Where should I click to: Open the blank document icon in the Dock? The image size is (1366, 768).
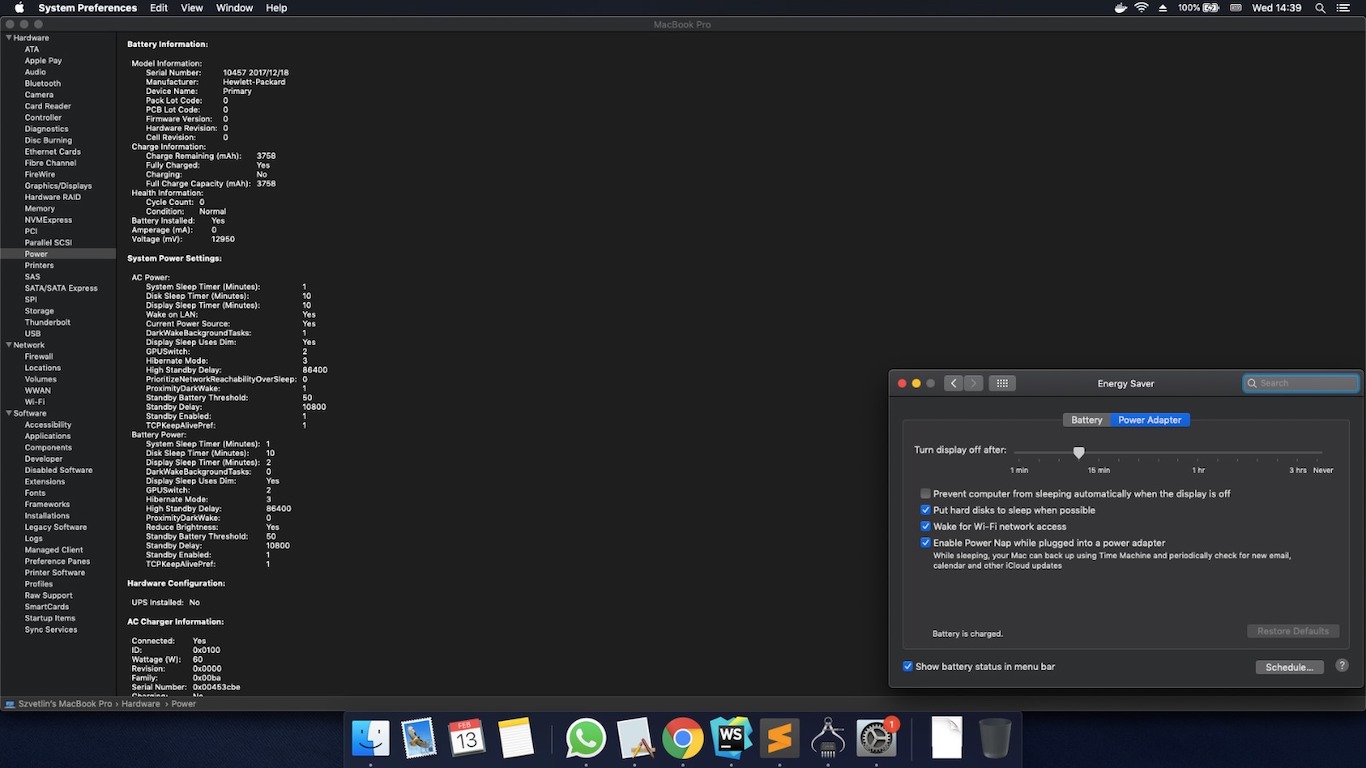click(946, 739)
